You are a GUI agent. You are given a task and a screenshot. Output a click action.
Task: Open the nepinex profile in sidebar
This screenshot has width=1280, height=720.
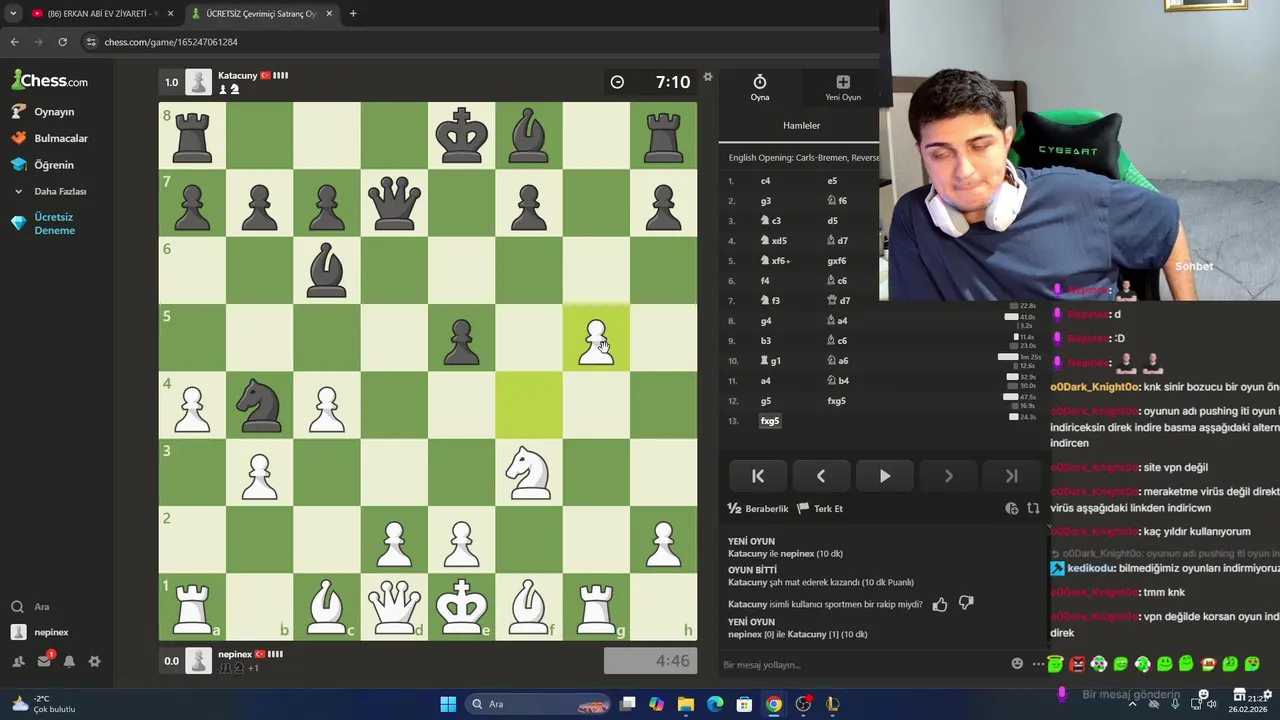40,632
